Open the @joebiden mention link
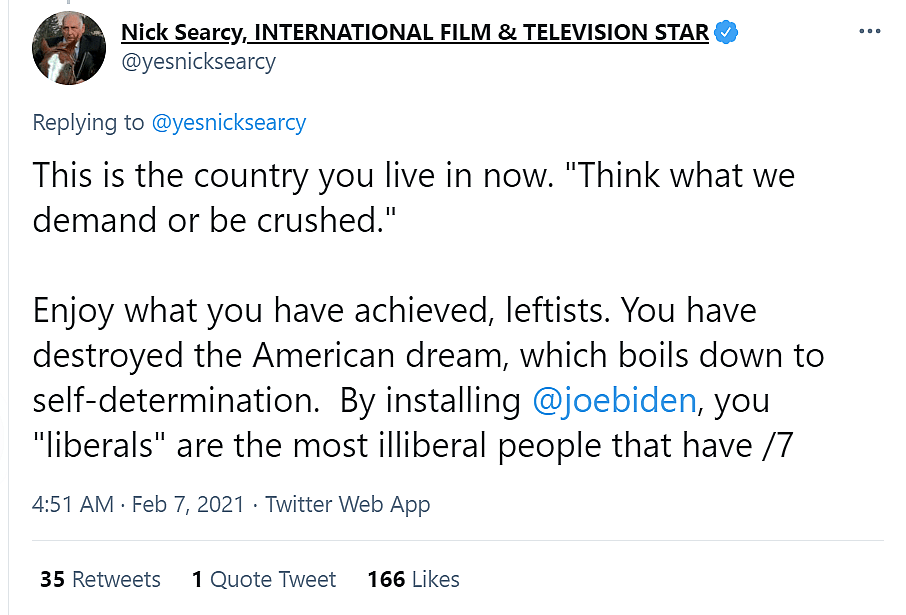This screenshot has height=615, width=906. tap(614, 400)
